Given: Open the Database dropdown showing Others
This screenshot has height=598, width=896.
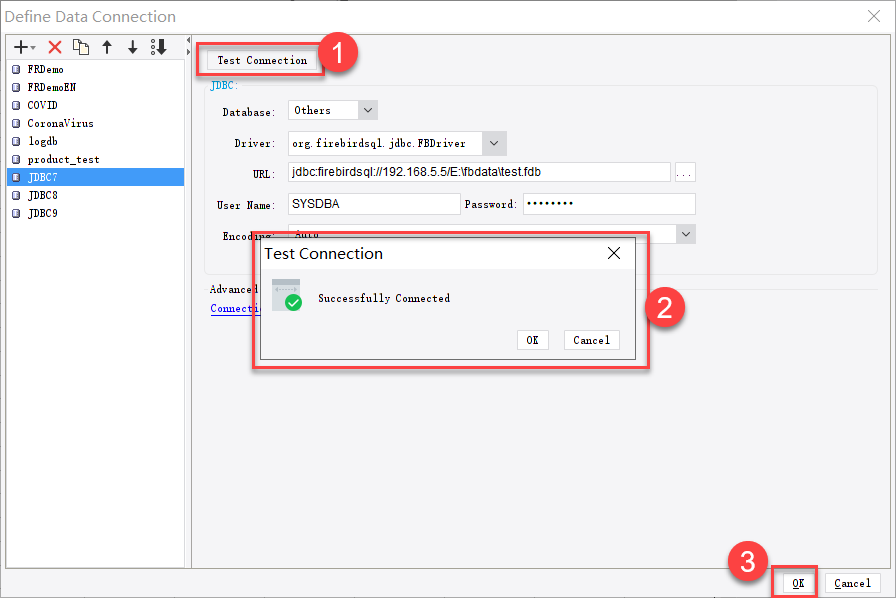Looking at the screenshot, I should (367, 110).
